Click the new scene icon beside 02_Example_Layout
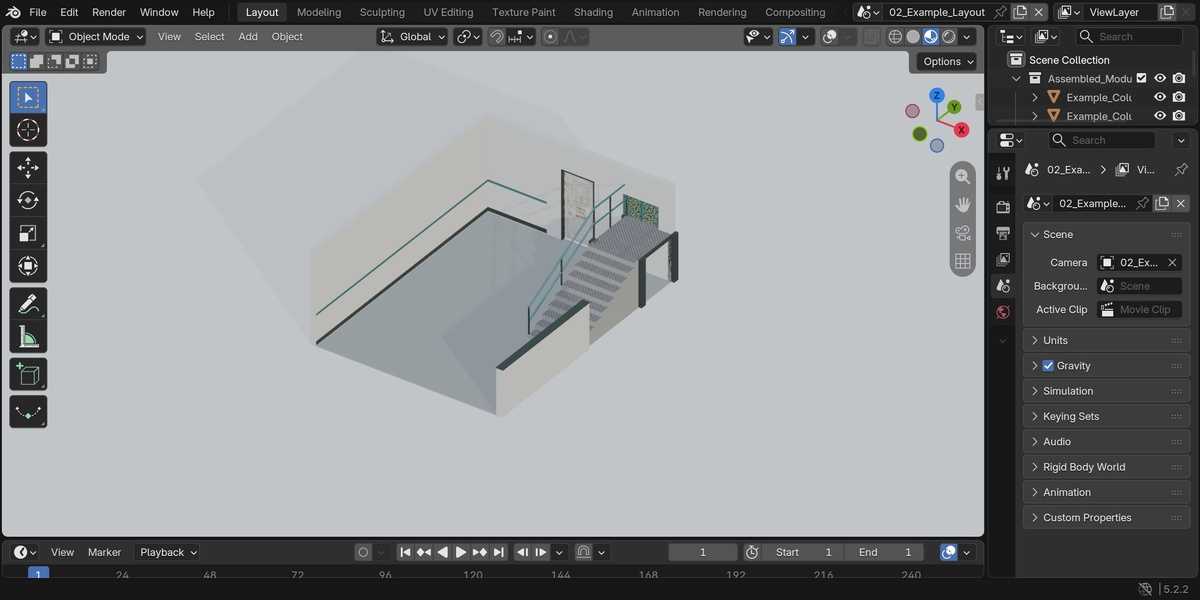Screen dimensions: 1200x600 [x=1019, y=12]
